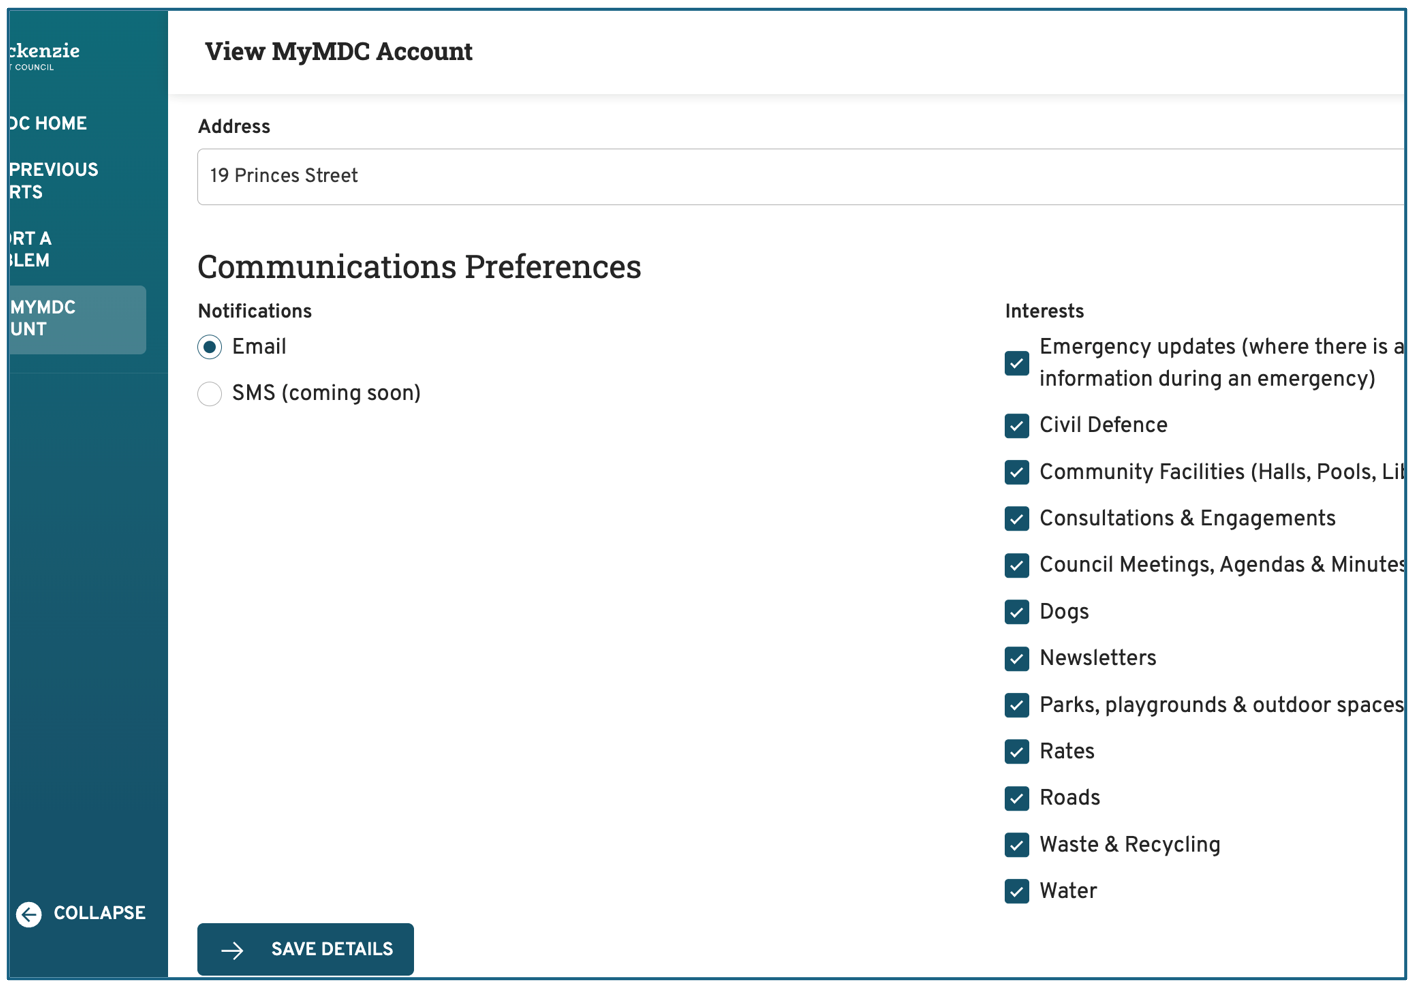Select the SMS (coming soon) radio option
1414x987 pixels.
click(210, 394)
